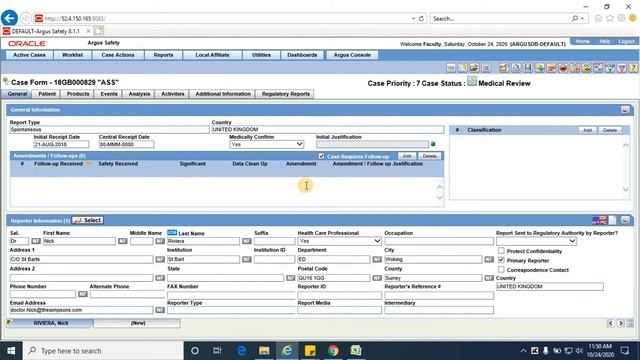Click the blue ICH icon beside Last Name

pos(172,233)
